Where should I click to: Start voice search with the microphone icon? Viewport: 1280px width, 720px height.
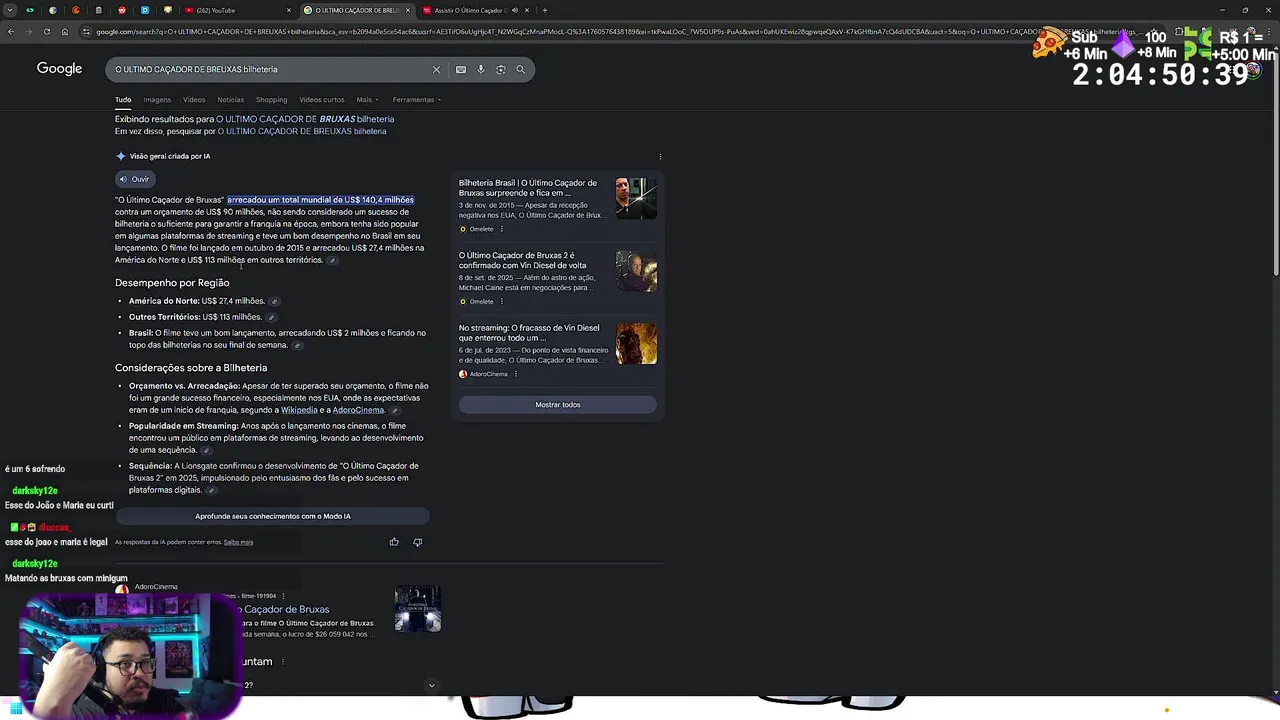click(x=481, y=69)
